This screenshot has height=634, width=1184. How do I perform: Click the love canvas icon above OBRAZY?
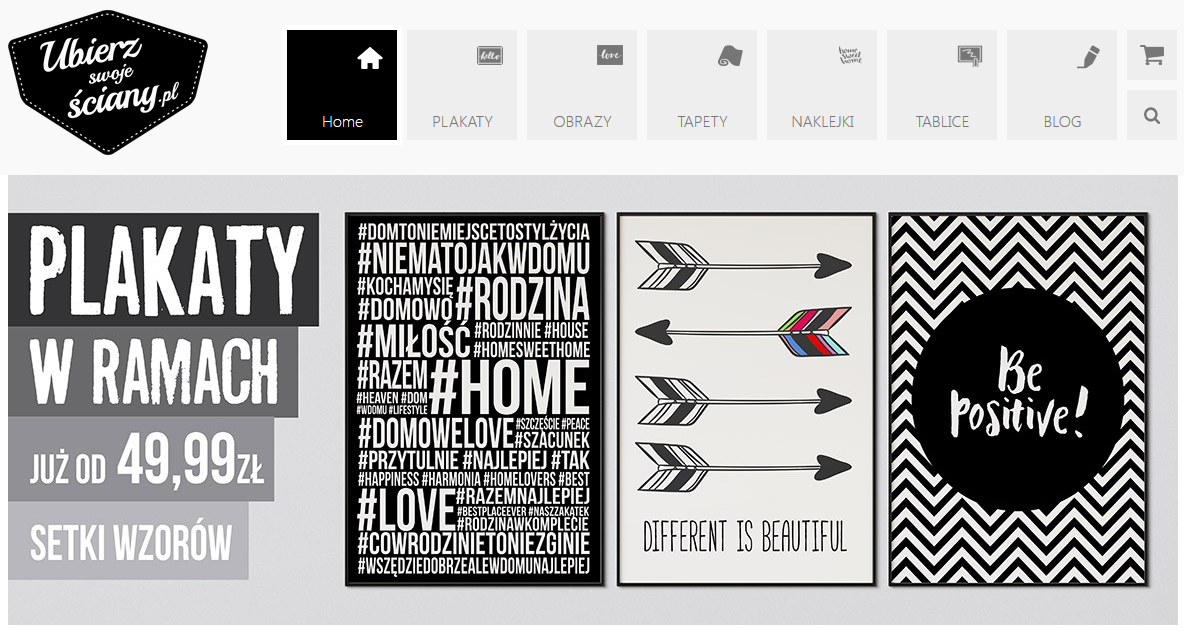(x=609, y=55)
